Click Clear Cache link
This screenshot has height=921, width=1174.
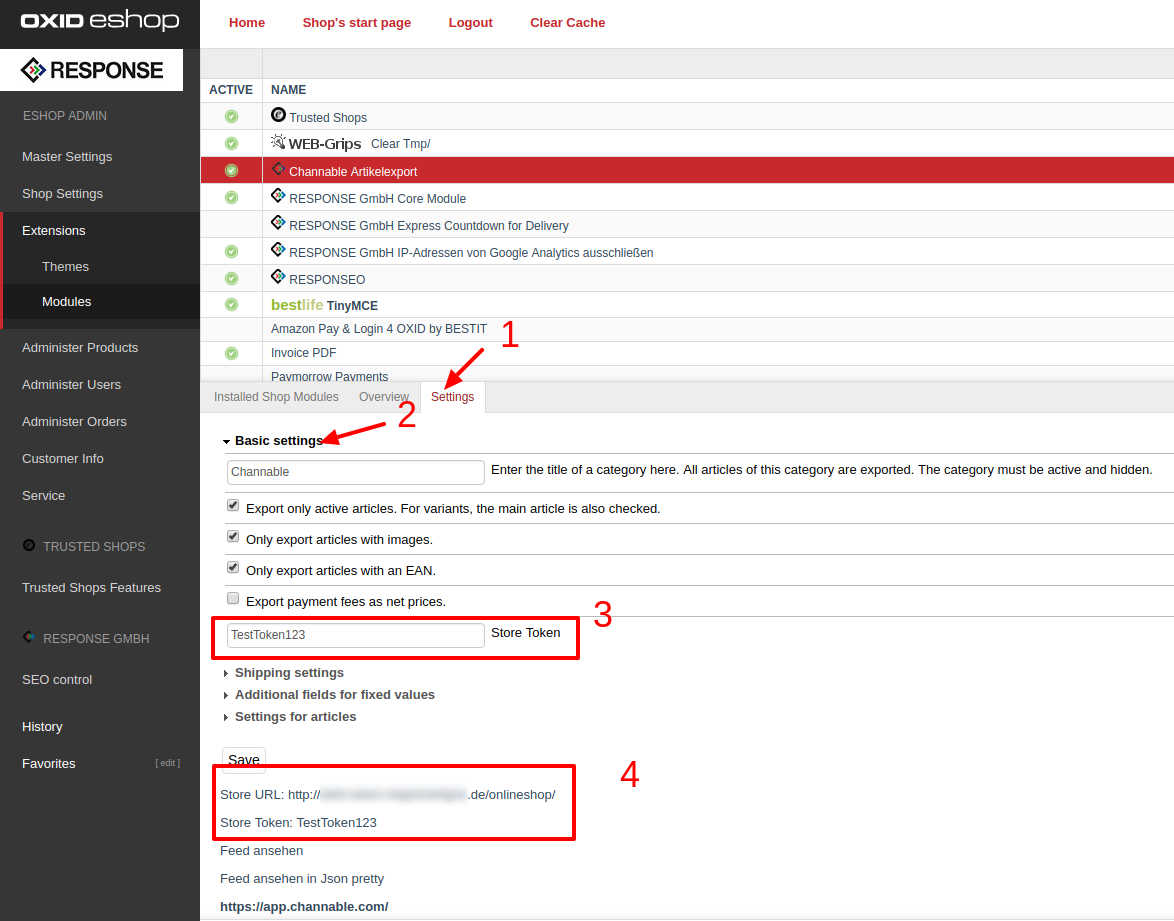(568, 22)
